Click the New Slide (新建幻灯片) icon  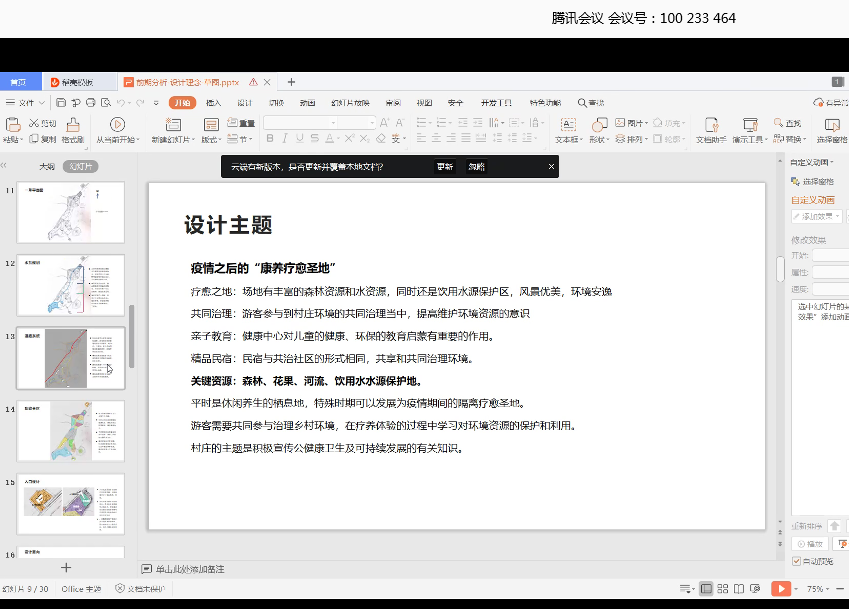coord(170,125)
